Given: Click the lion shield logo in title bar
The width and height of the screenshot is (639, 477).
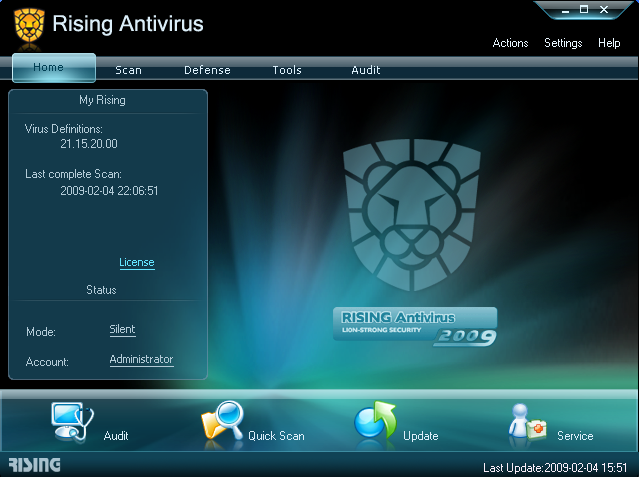Looking at the screenshot, I should pos(29,25).
